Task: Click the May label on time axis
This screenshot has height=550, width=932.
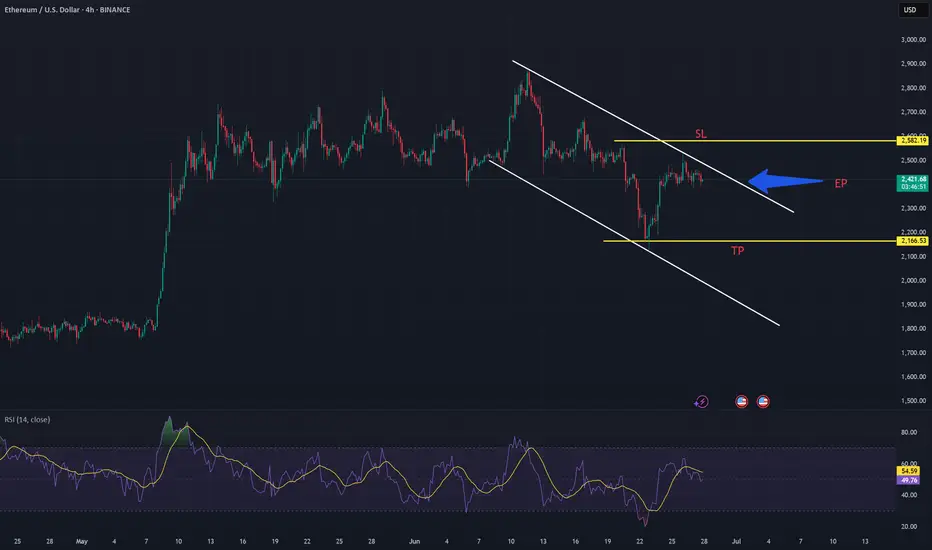Action: click(81, 542)
